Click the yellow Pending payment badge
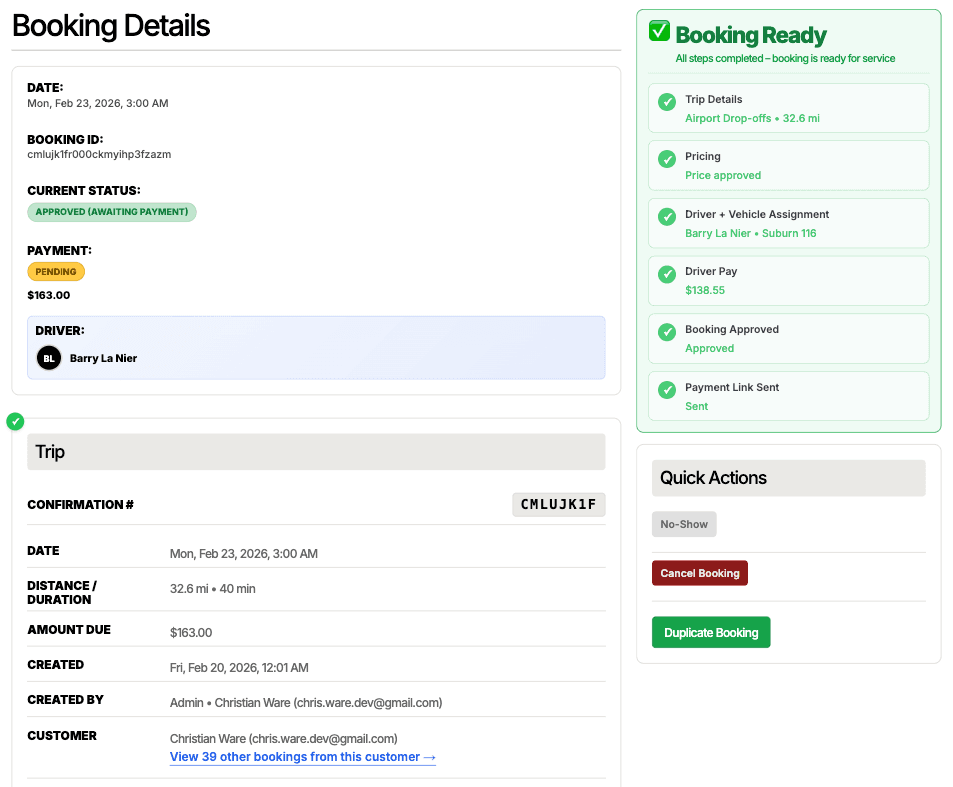953x787 pixels. point(56,272)
